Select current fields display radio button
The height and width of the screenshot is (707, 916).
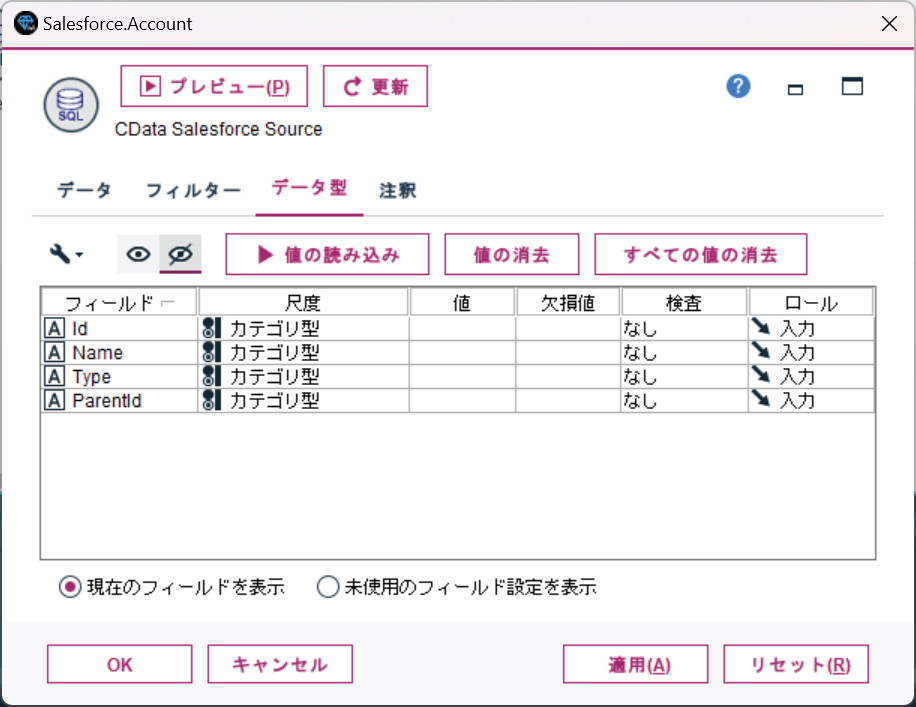point(69,588)
